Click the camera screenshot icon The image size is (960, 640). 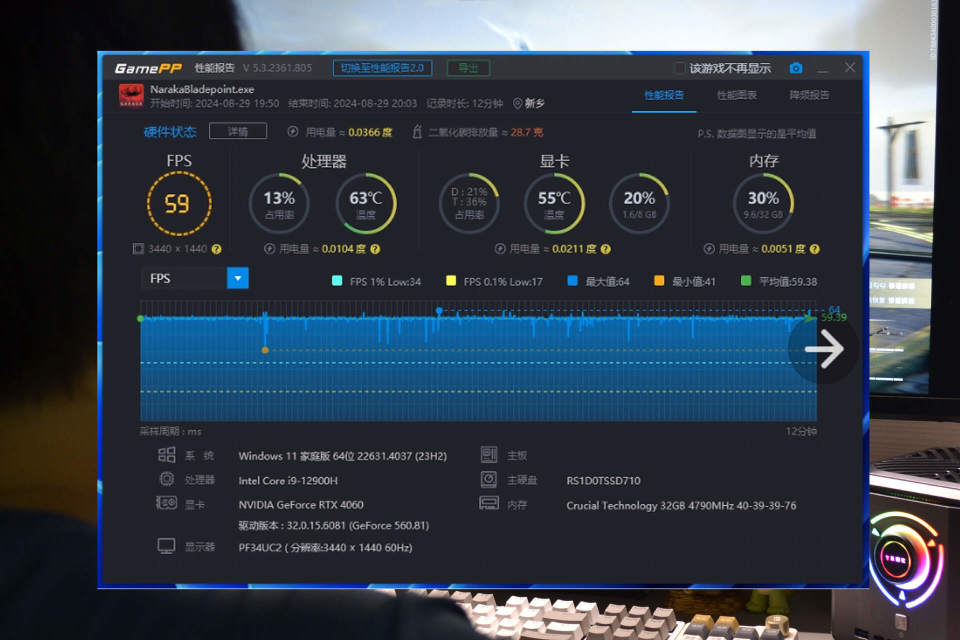point(795,68)
